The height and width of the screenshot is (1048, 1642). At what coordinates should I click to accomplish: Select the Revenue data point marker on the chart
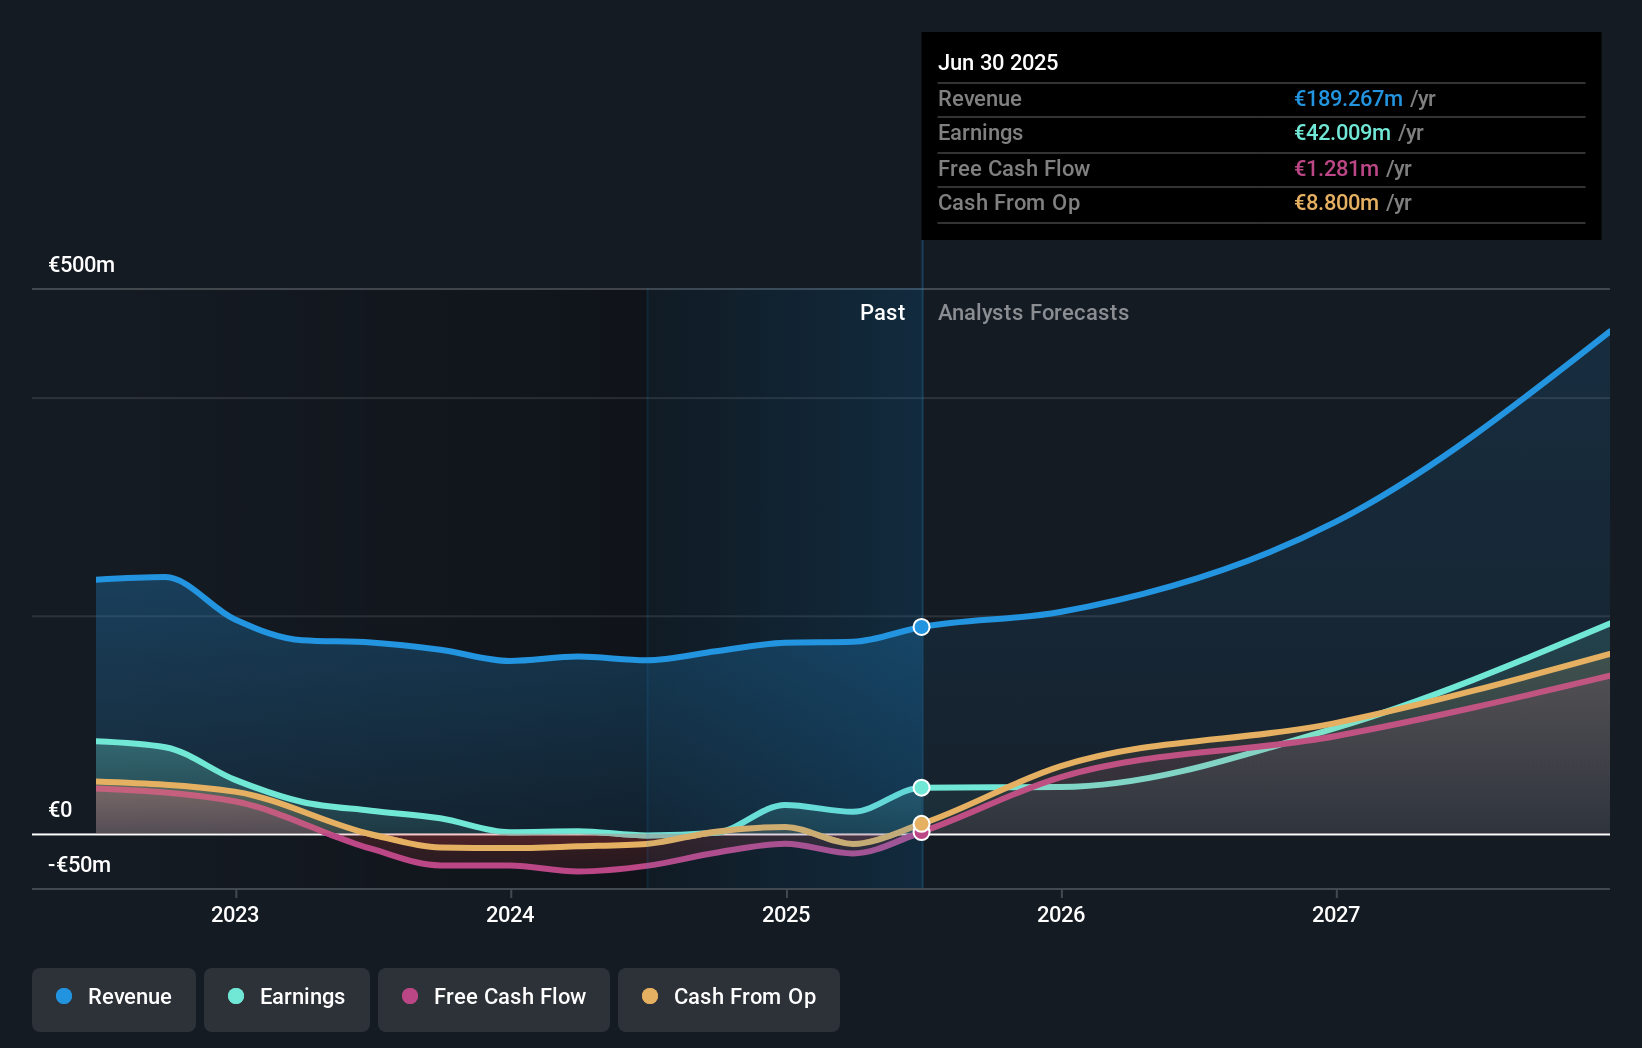pyautogui.click(x=921, y=627)
